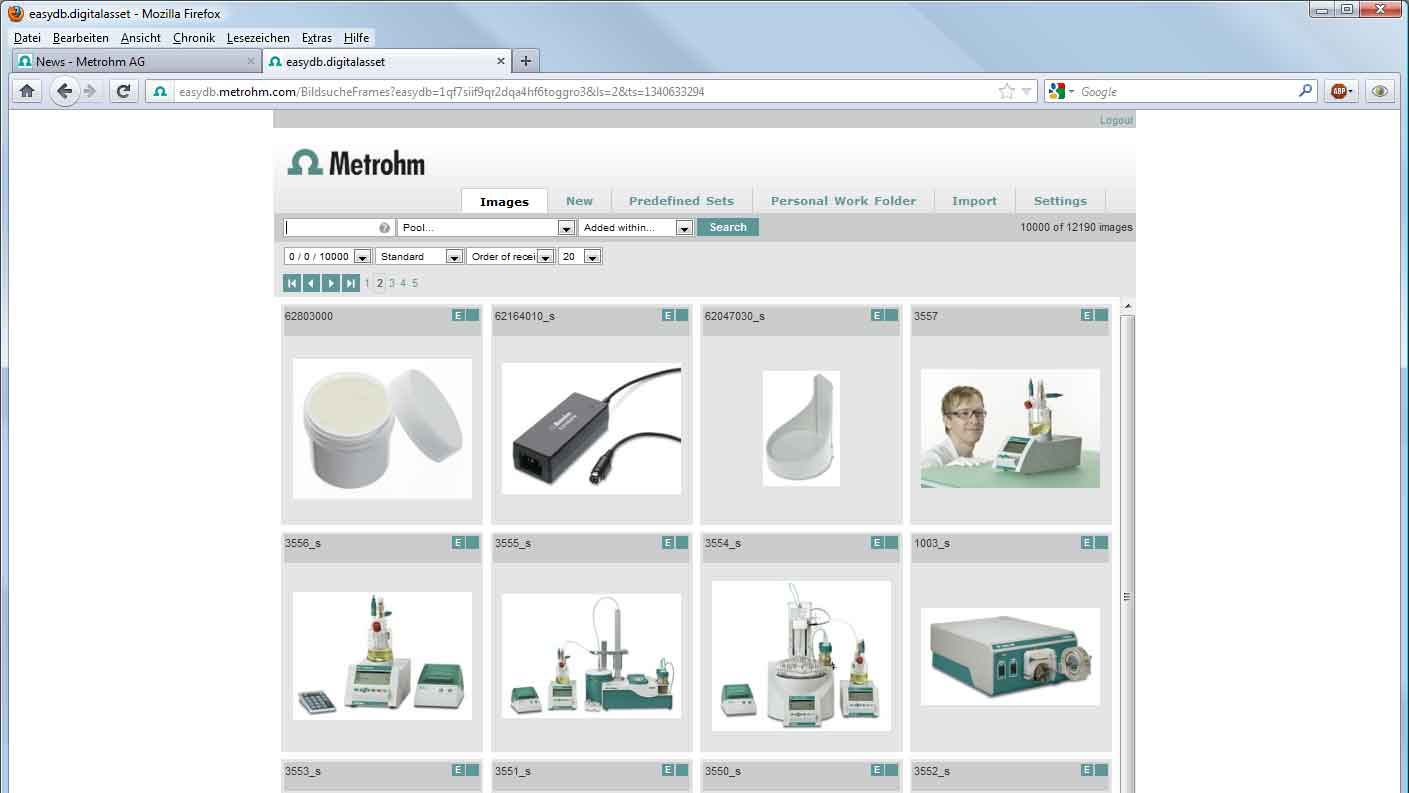The width and height of the screenshot is (1409, 793).
Task: Click the E icon on card 62803000
Action: [458, 315]
